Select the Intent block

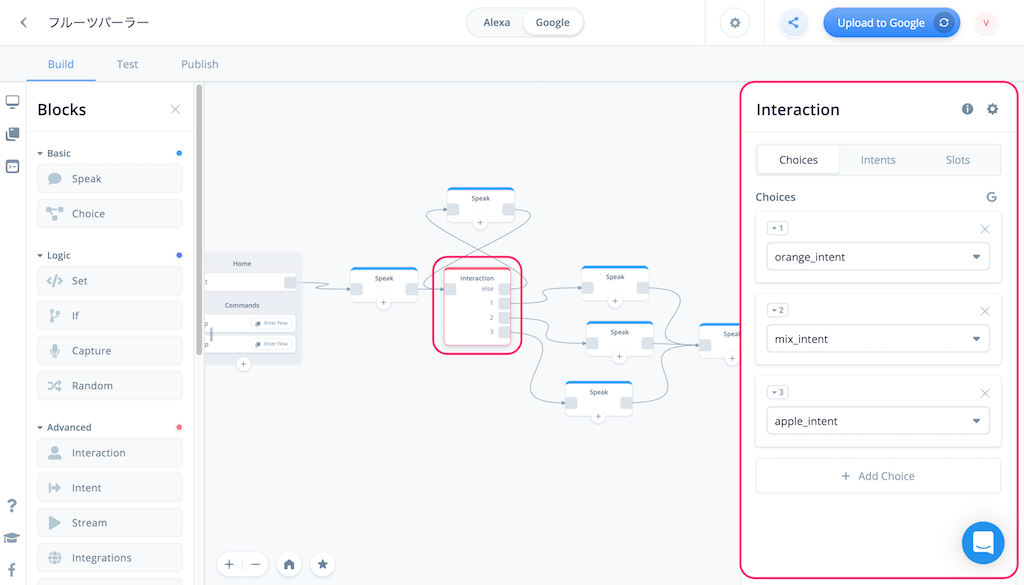[x=110, y=488]
